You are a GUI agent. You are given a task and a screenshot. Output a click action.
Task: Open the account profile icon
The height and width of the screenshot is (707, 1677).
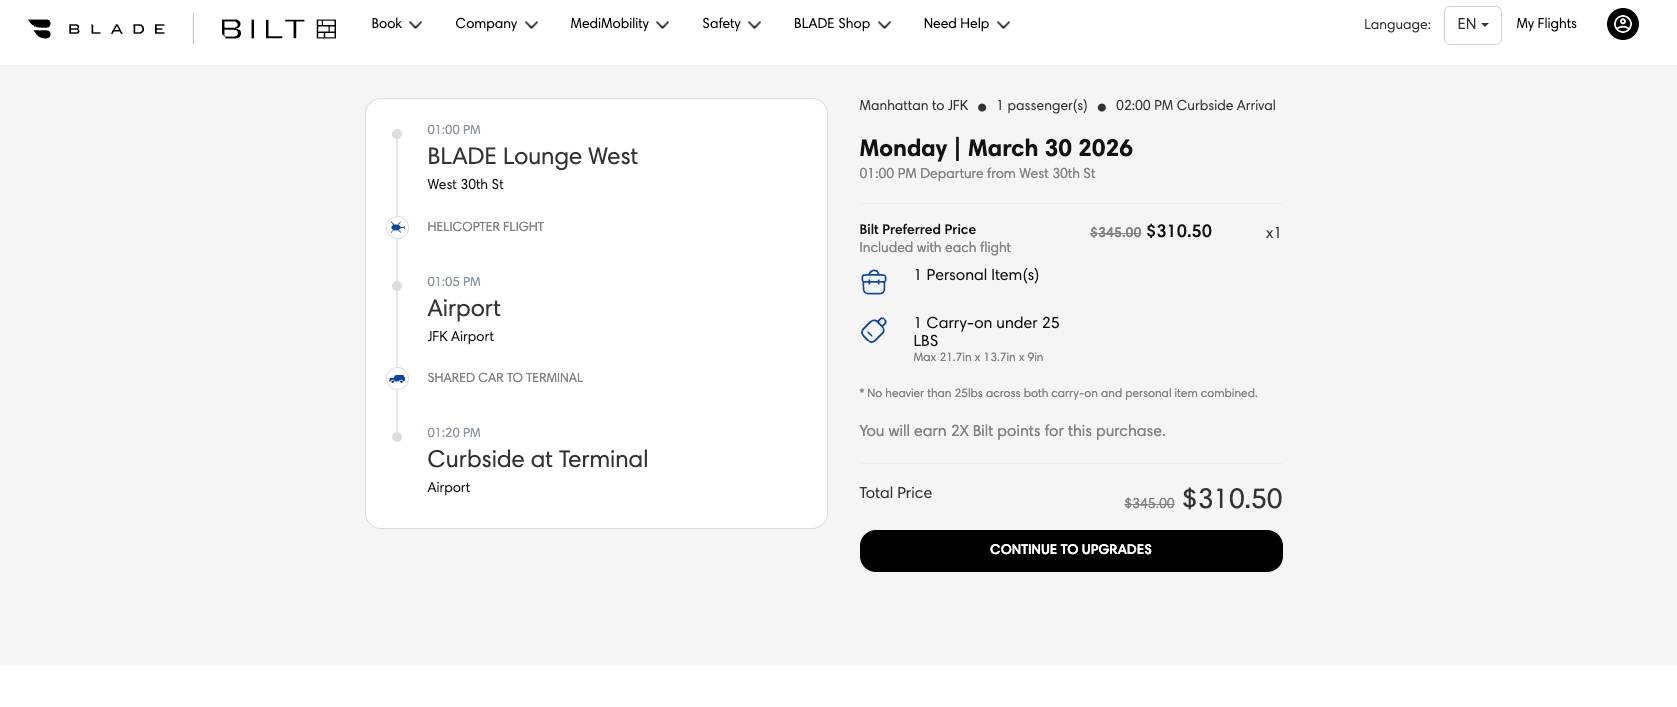1621,24
